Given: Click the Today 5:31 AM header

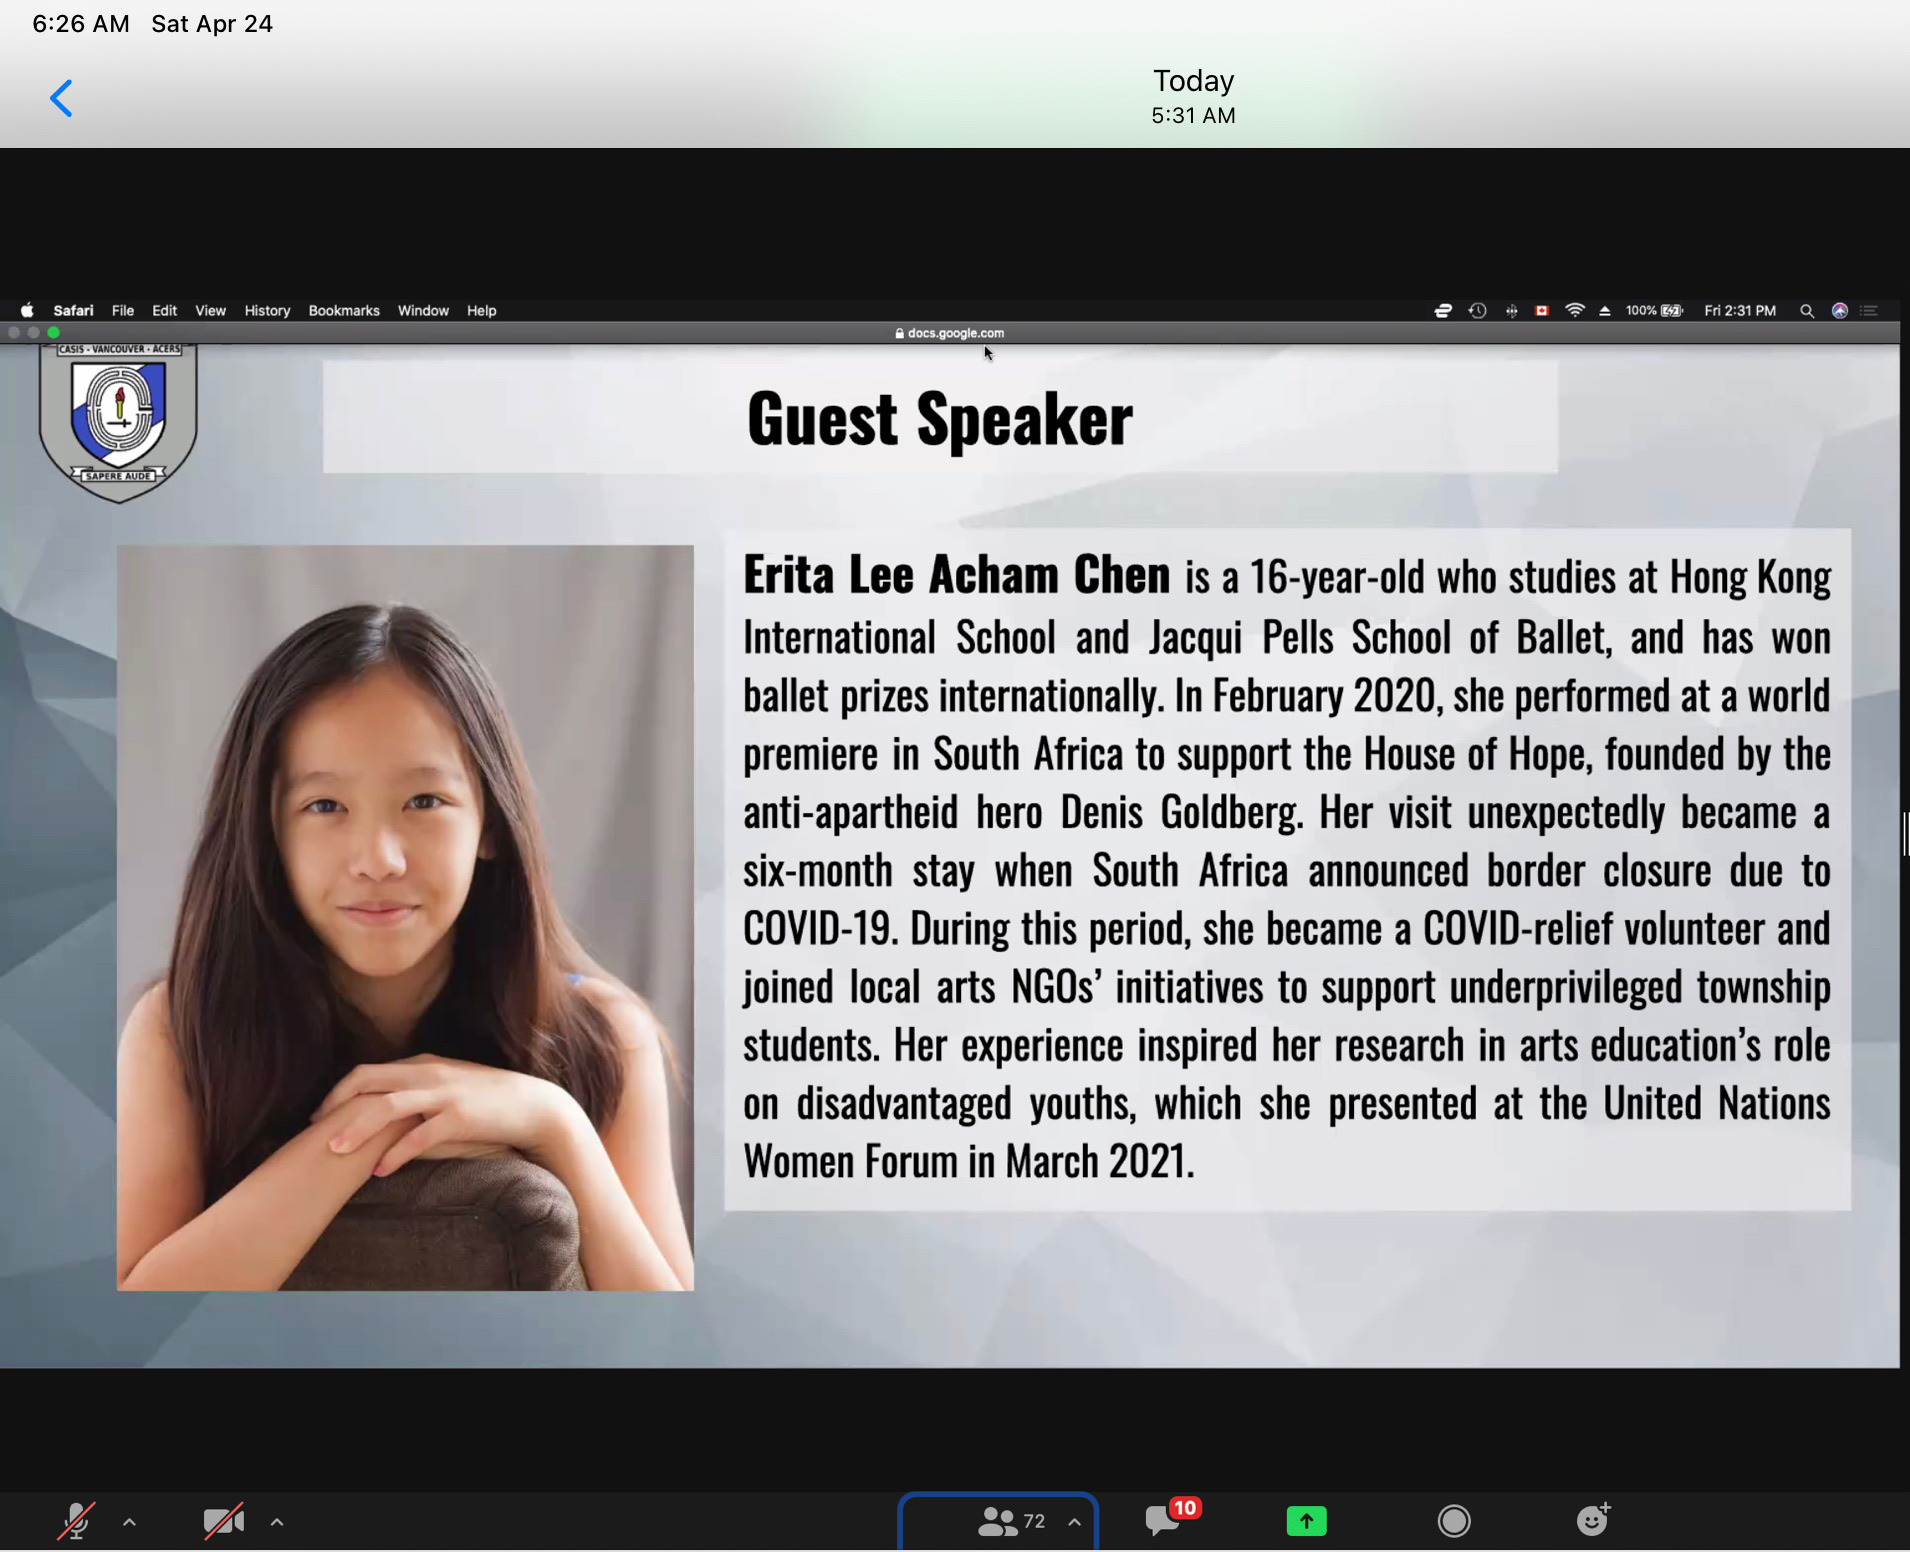Looking at the screenshot, I should 1193,96.
